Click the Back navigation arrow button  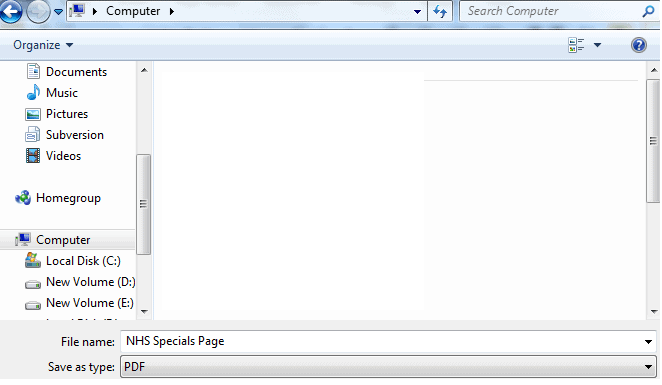coord(10,11)
